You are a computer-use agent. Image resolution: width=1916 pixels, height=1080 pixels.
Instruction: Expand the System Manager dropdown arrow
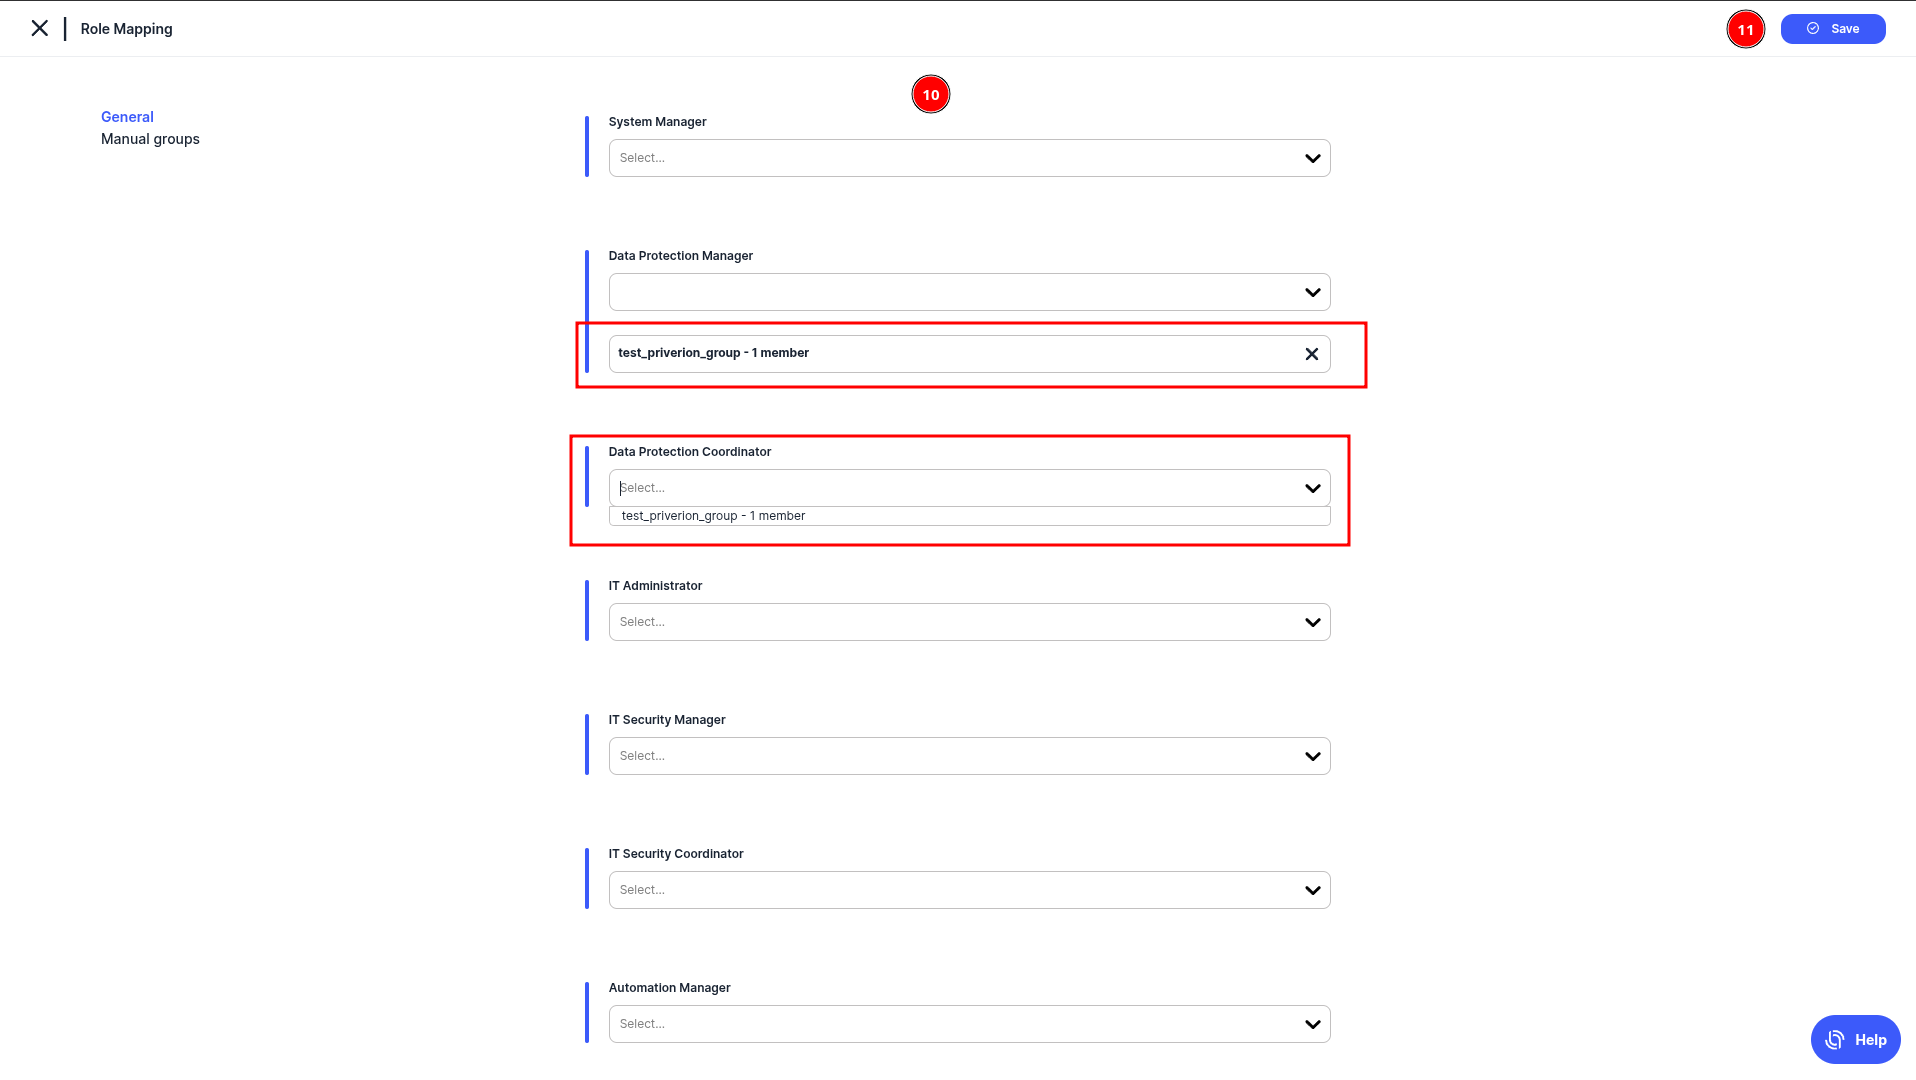pyautogui.click(x=1312, y=158)
